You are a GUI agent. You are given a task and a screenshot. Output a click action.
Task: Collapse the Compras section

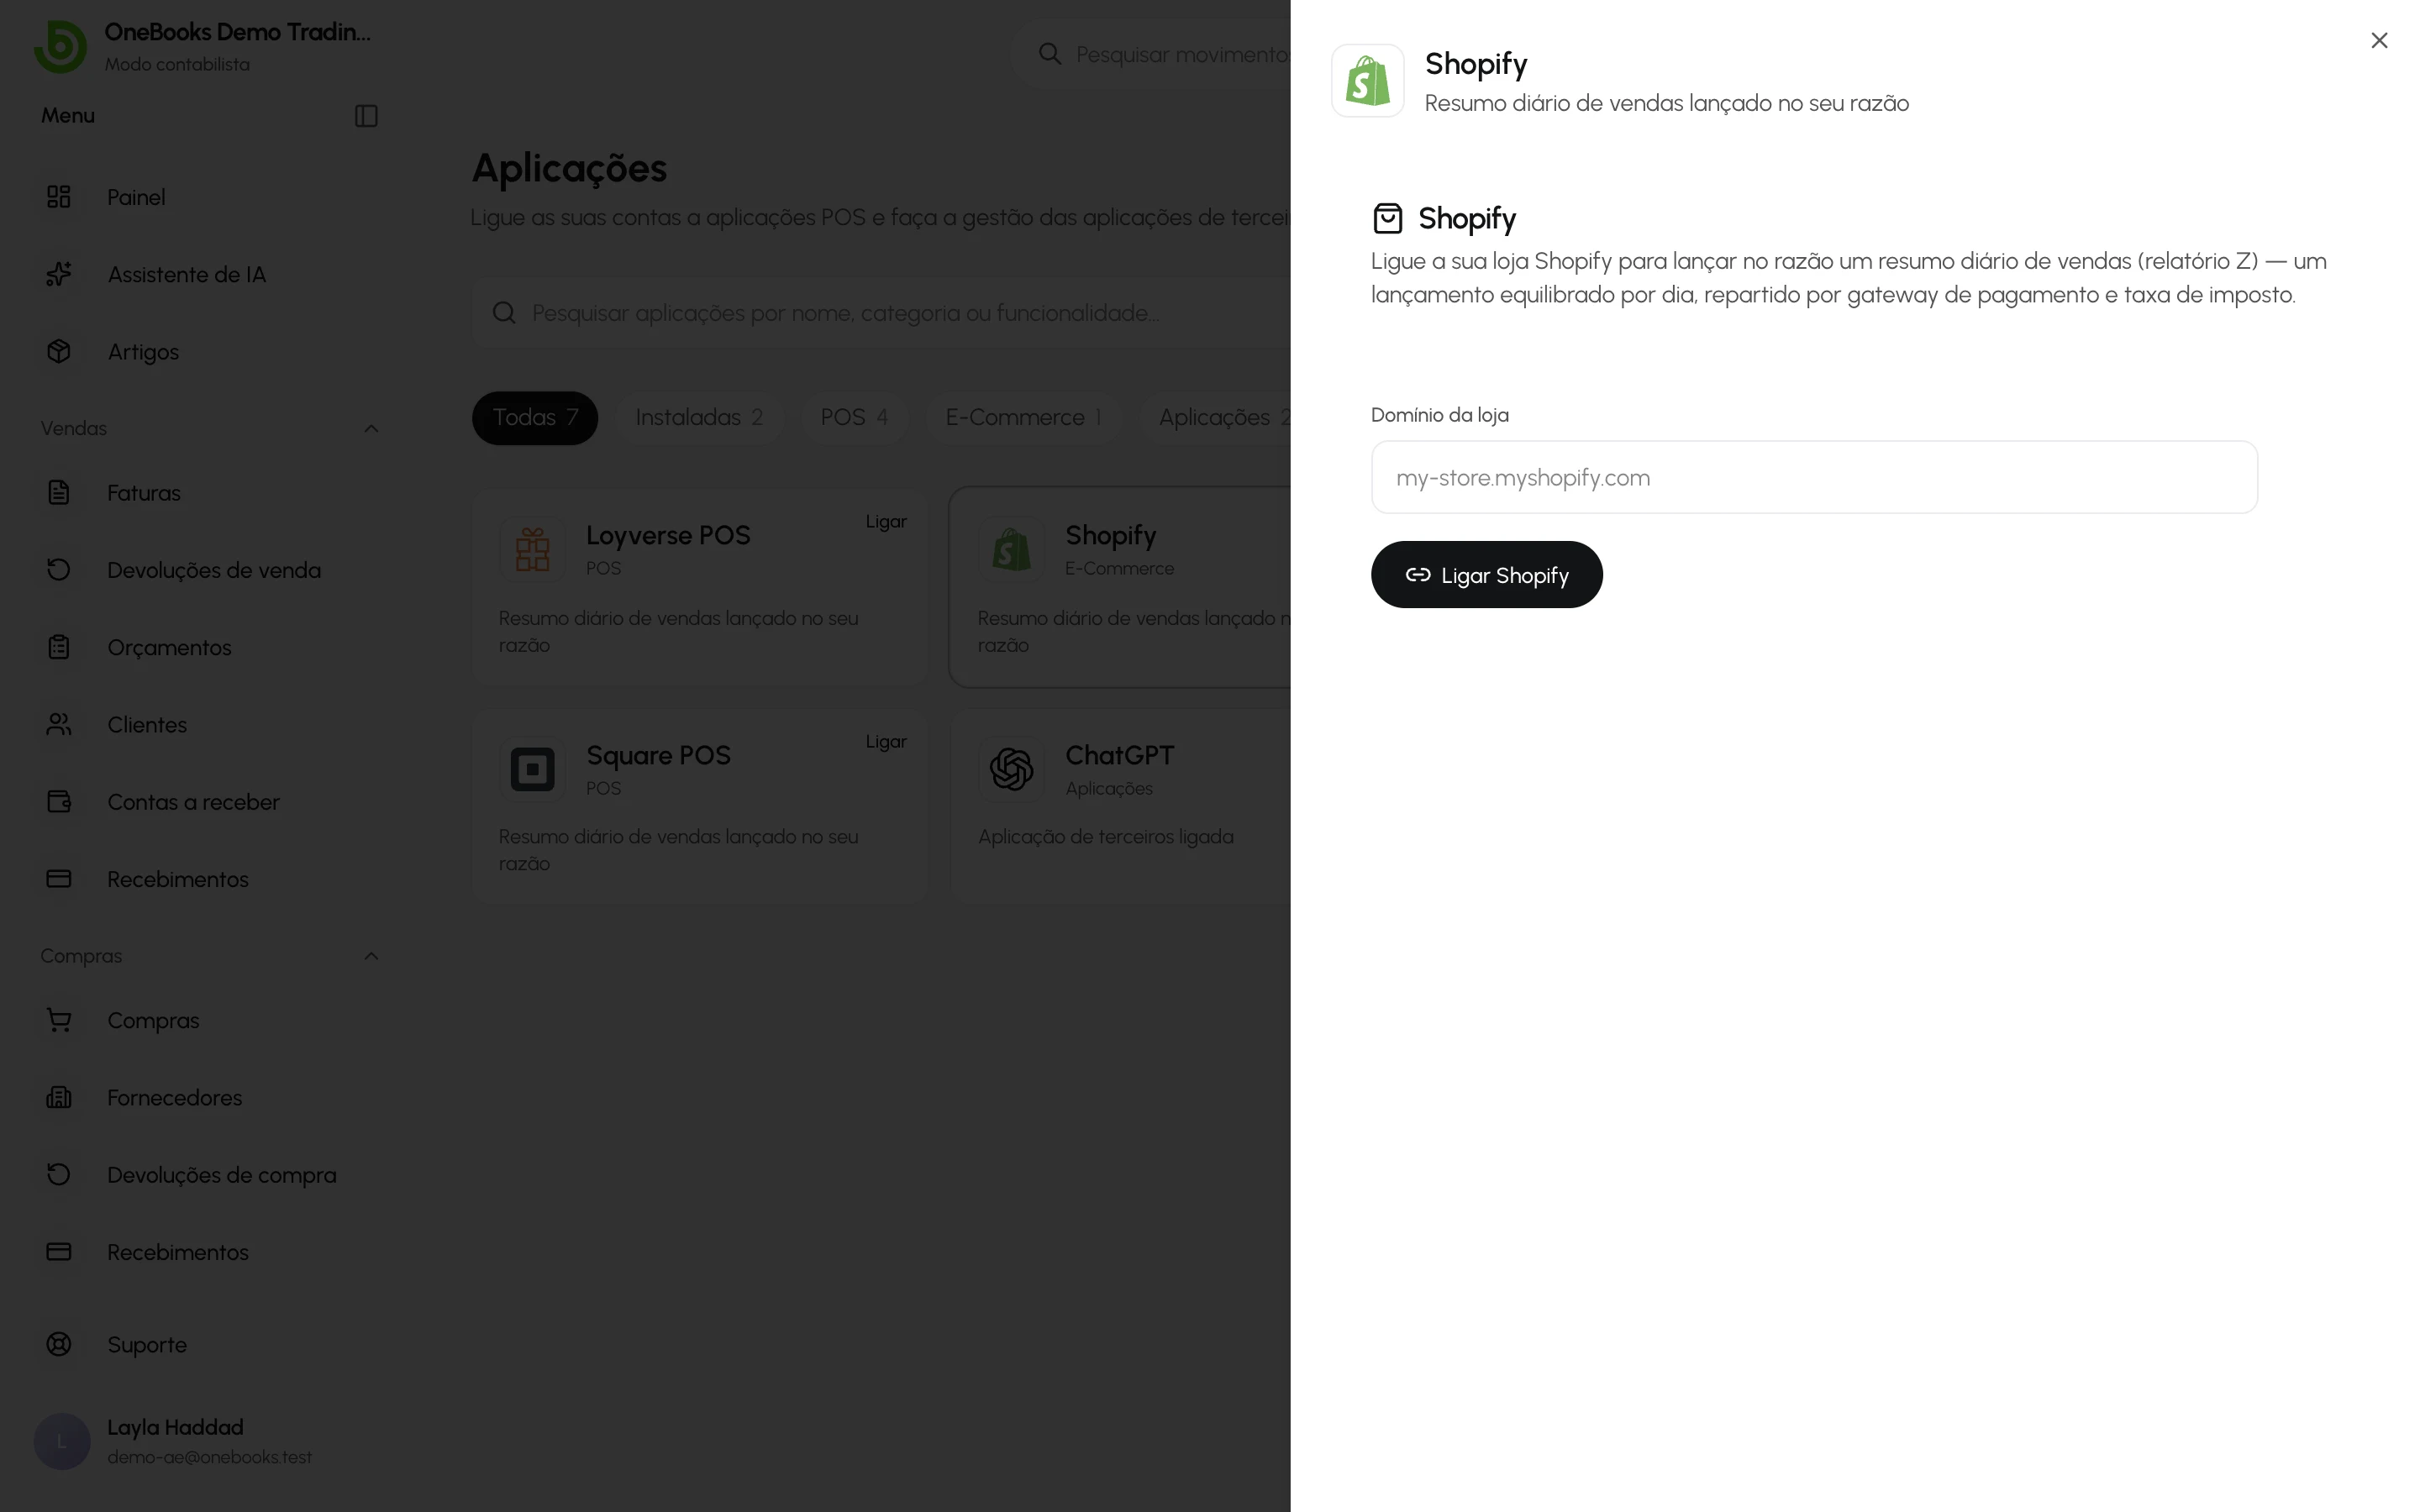tap(371, 956)
